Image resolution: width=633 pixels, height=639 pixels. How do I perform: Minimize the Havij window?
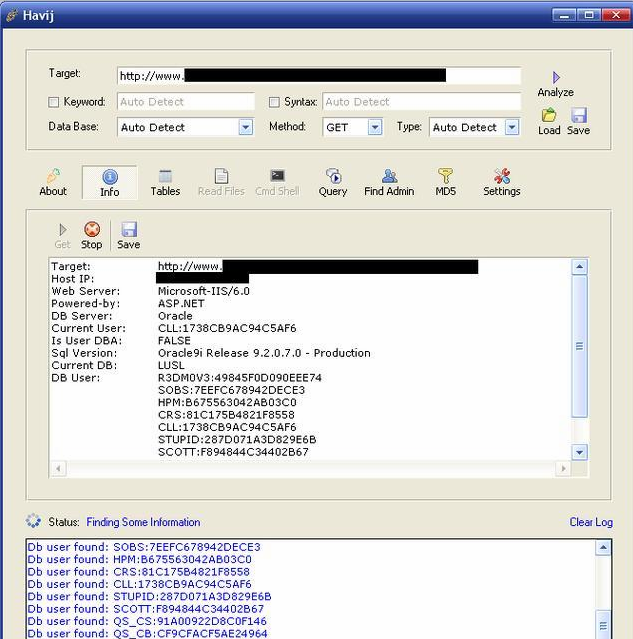click(x=564, y=15)
